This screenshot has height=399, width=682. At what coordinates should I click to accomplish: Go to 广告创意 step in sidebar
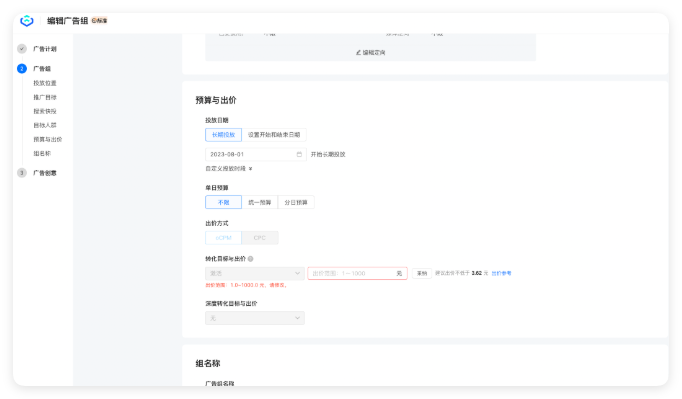45,173
